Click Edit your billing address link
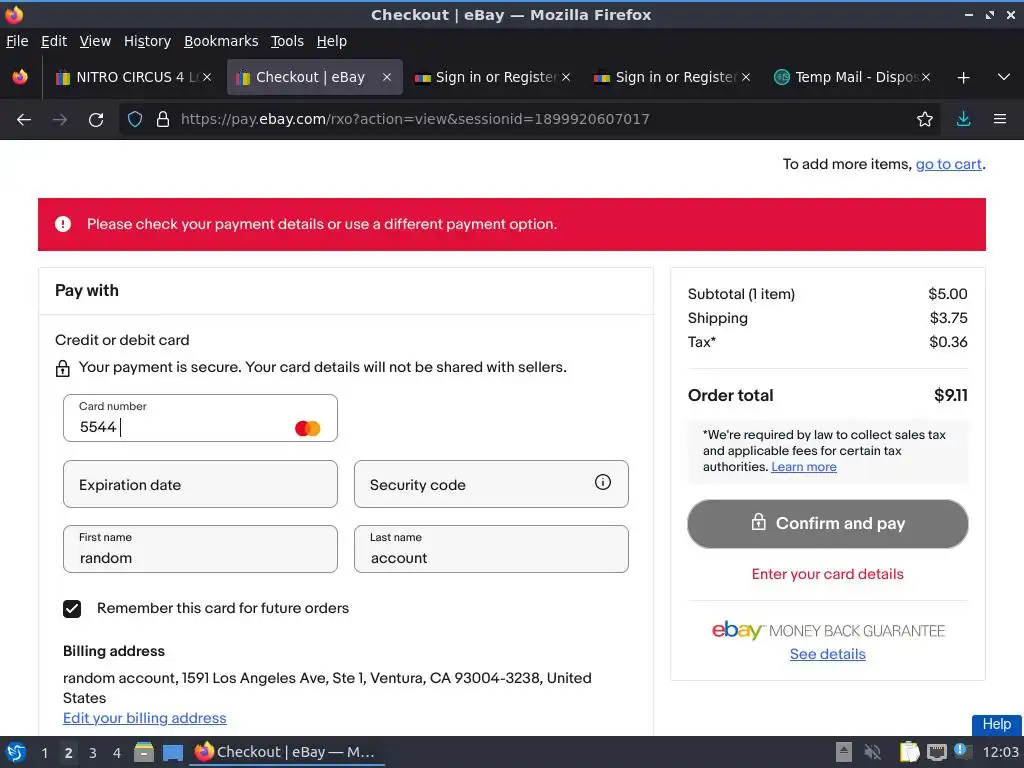This screenshot has width=1024, height=768. click(144, 718)
